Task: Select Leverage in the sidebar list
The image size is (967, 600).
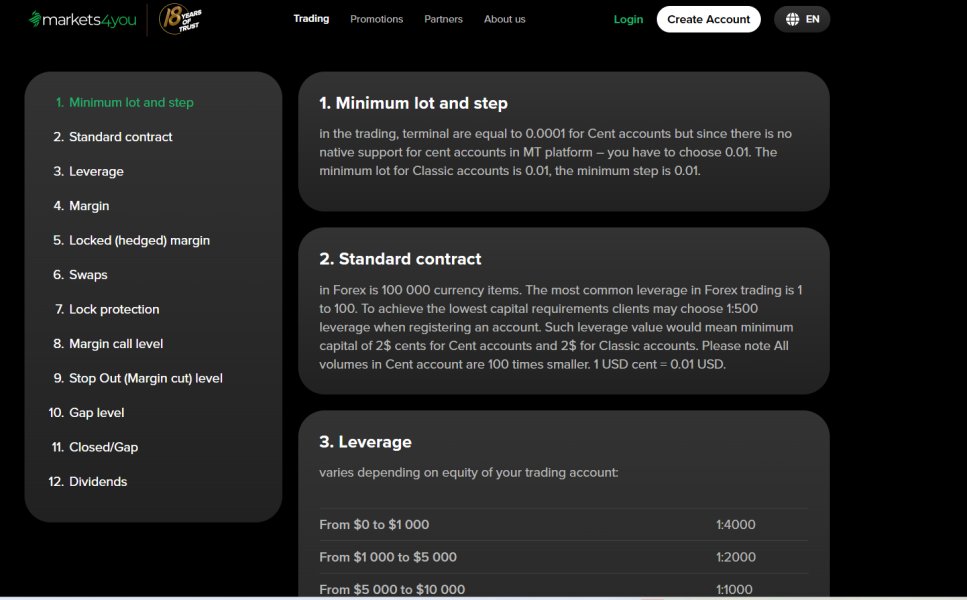Action: [x=96, y=172]
